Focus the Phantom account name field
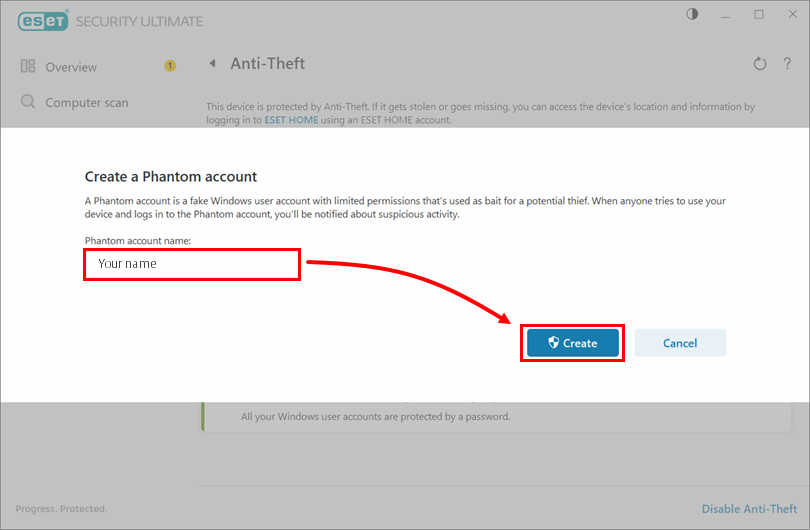810x530 pixels. (x=192, y=264)
